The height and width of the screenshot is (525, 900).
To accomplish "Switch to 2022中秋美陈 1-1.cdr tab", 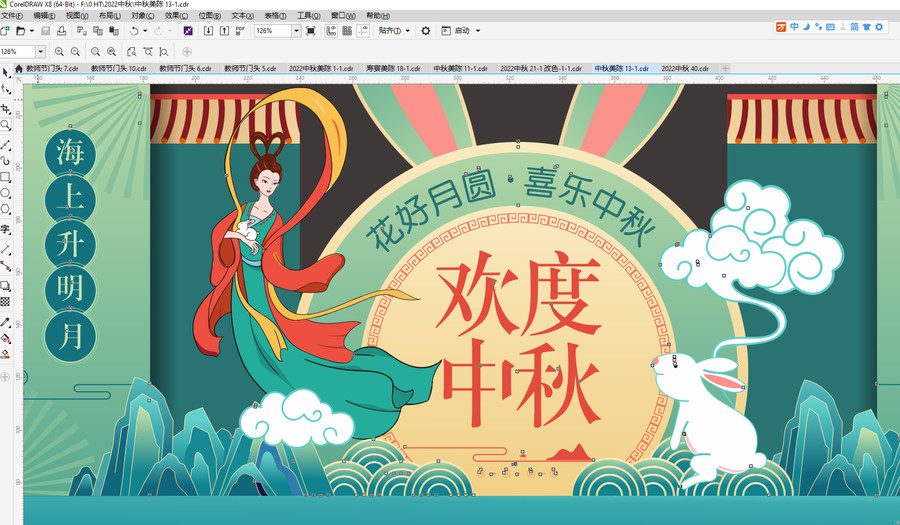I will pyautogui.click(x=321, y=68).
